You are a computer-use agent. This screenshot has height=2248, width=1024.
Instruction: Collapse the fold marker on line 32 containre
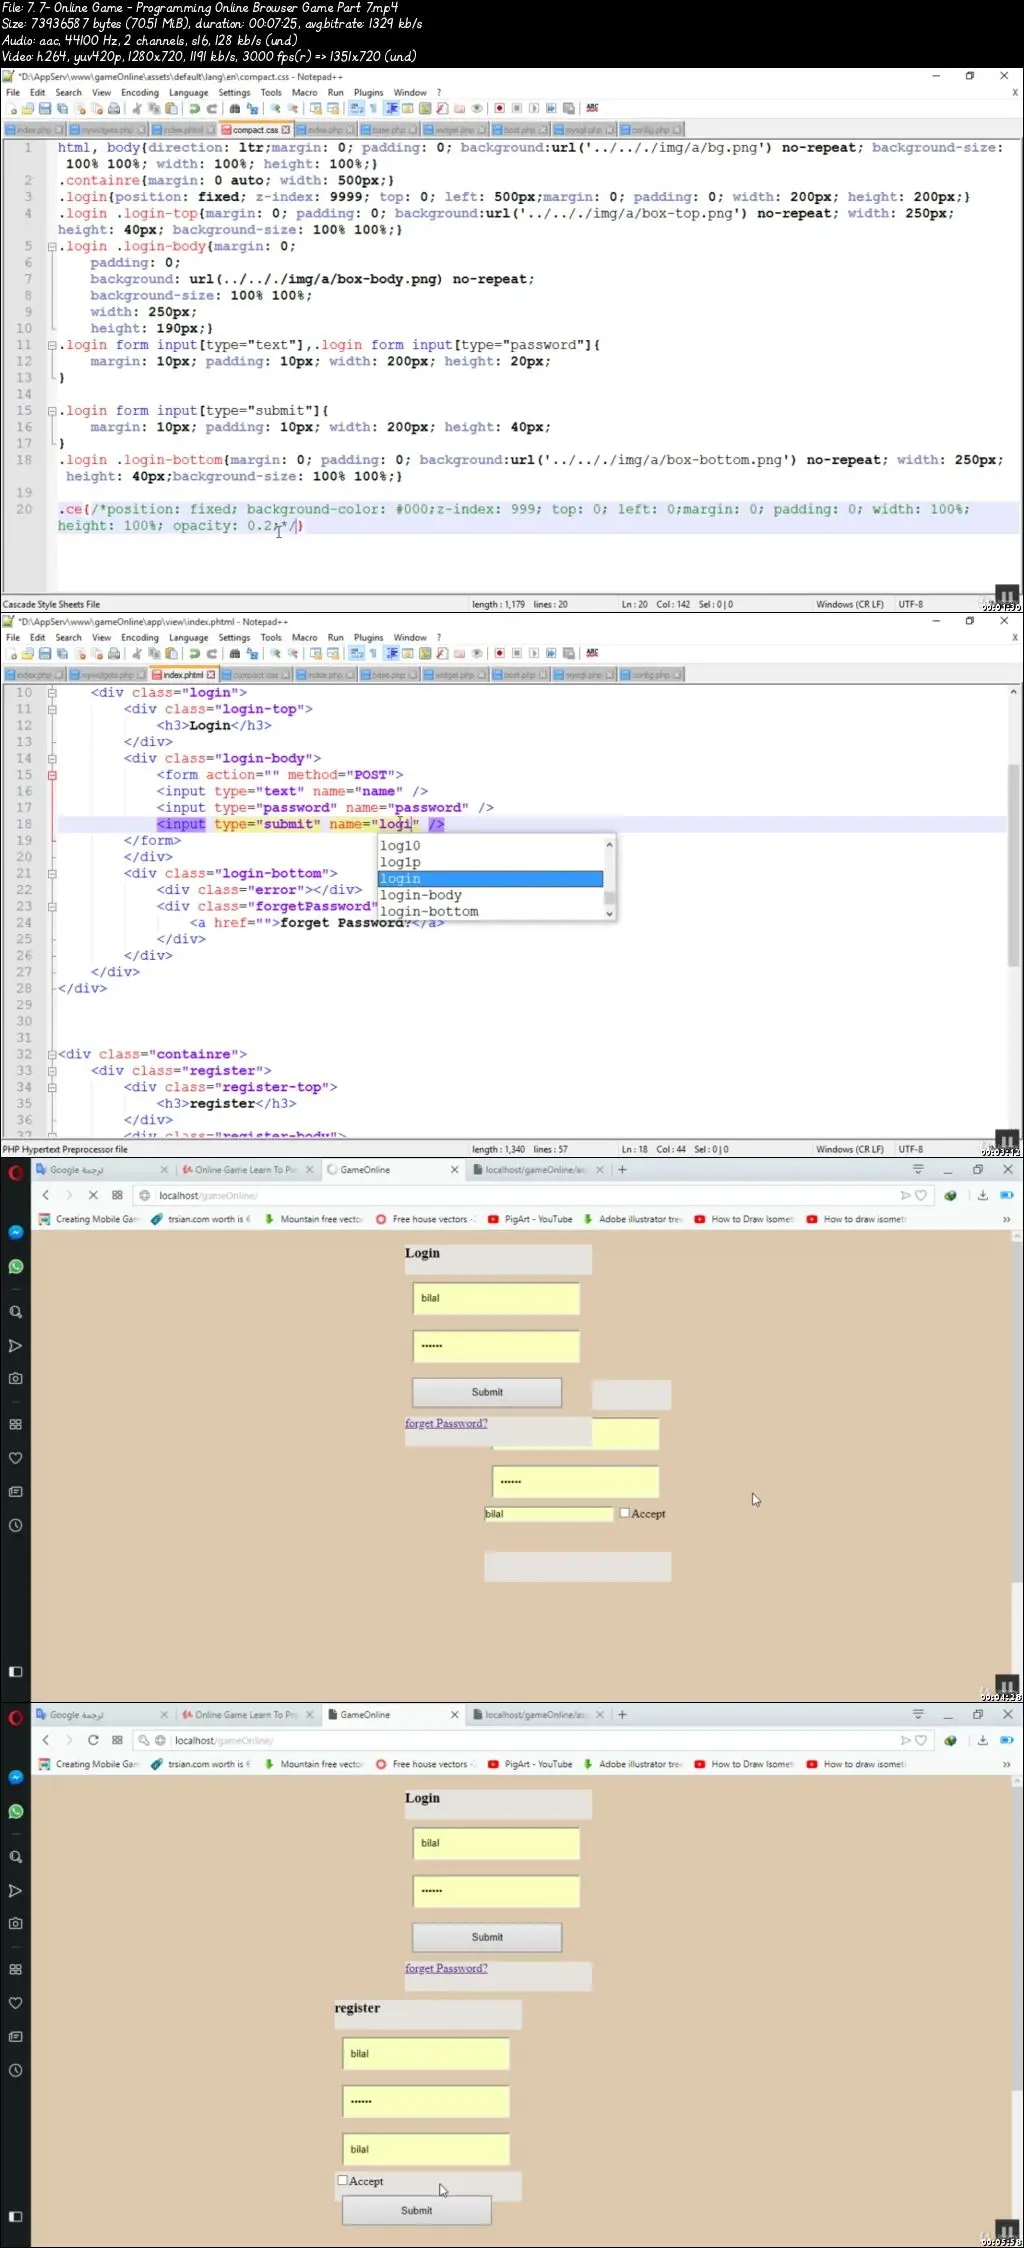coord(52,1054)
